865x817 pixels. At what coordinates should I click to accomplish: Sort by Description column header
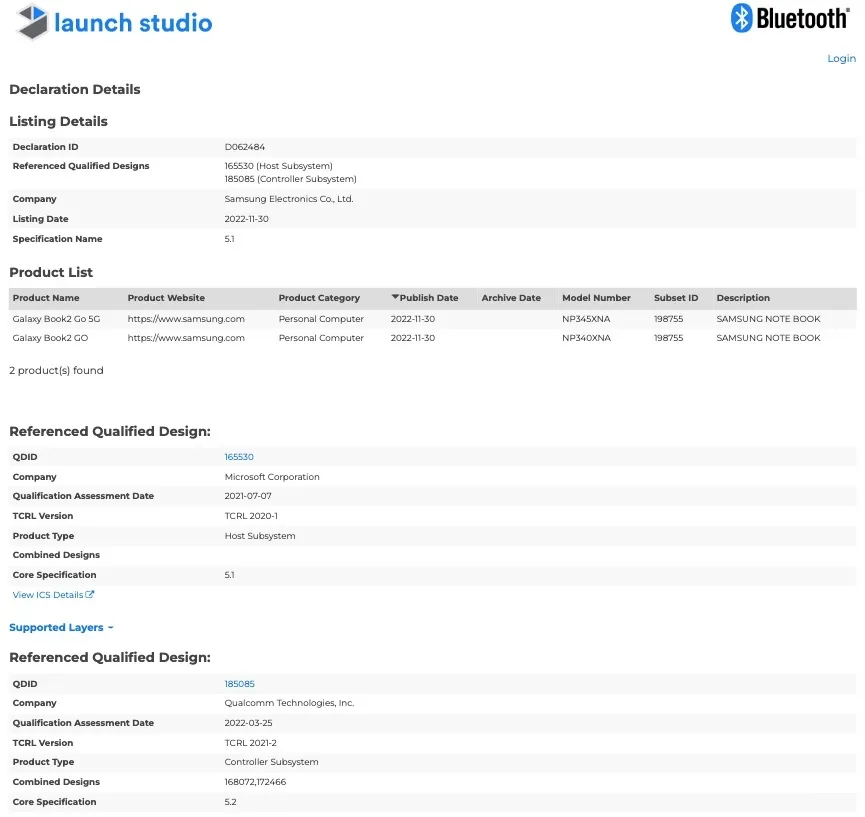click(x=743, y=298)
